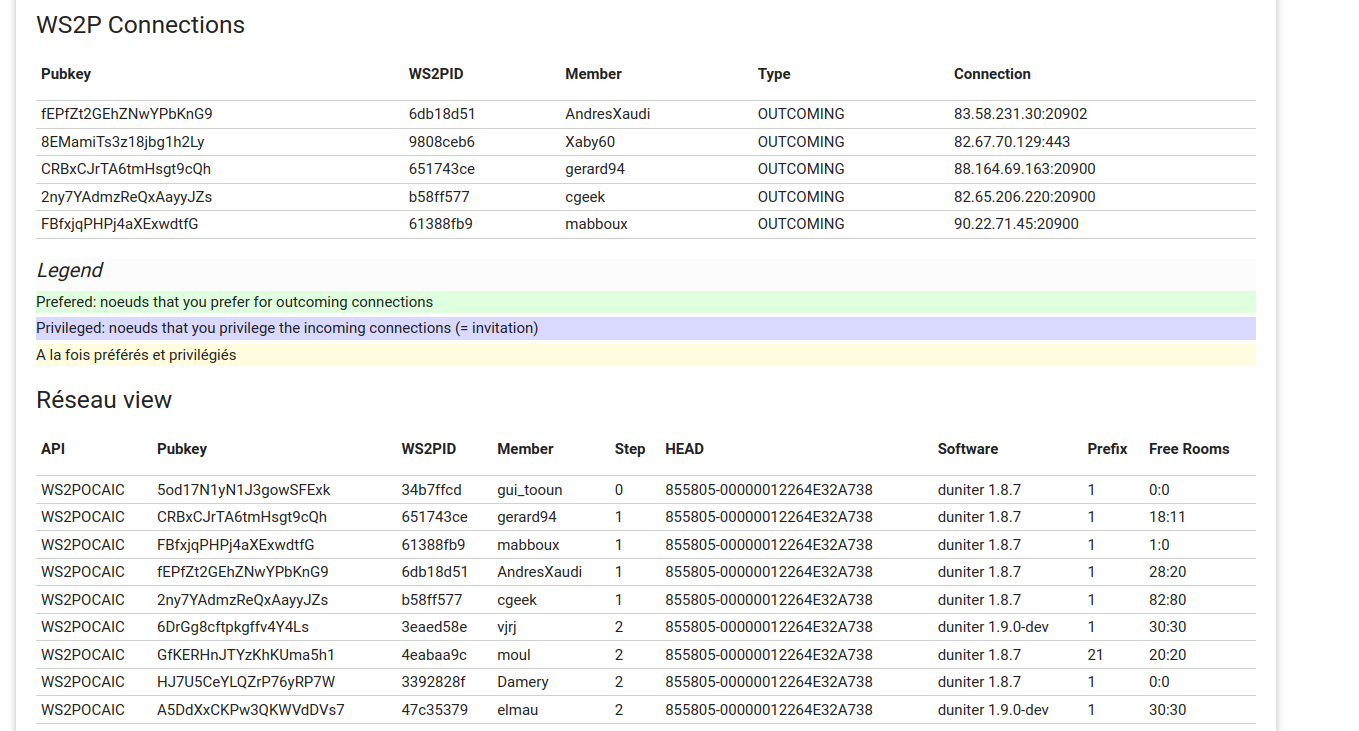The image size is (1359, 731).
Task: Click HEAD value in gui_tooun row
Action: (769, 490)
